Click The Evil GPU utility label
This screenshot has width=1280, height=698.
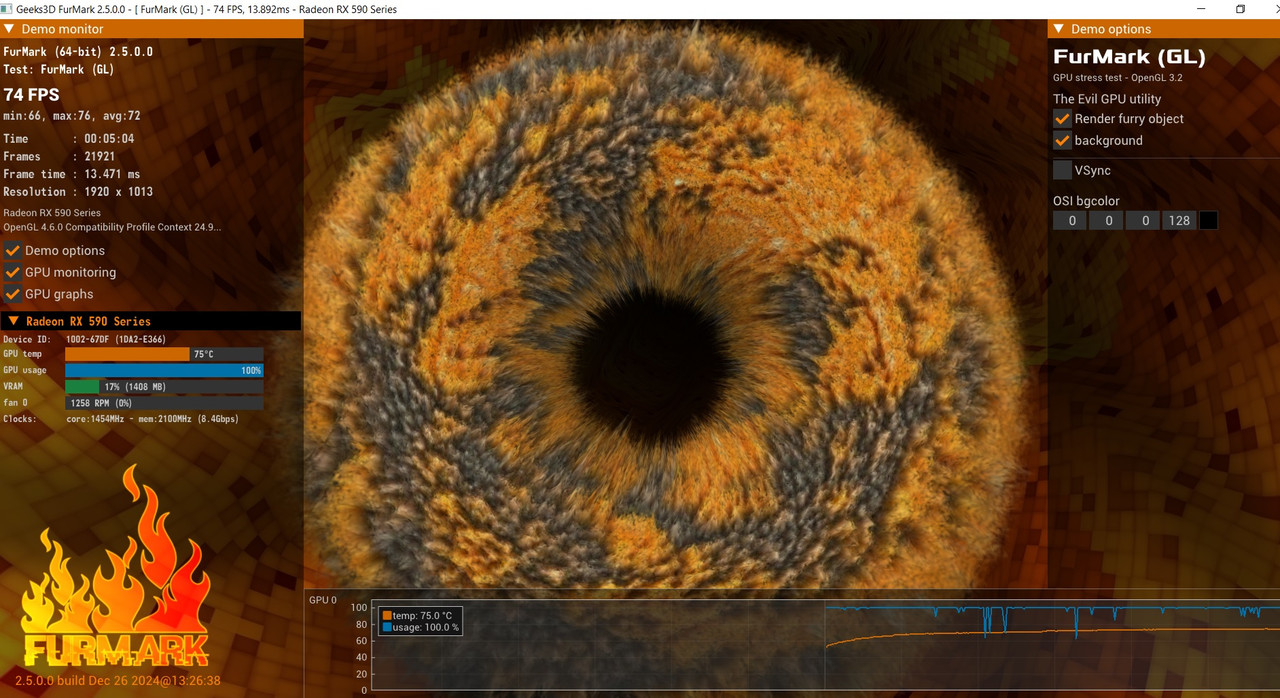[x=1107, y=99]
